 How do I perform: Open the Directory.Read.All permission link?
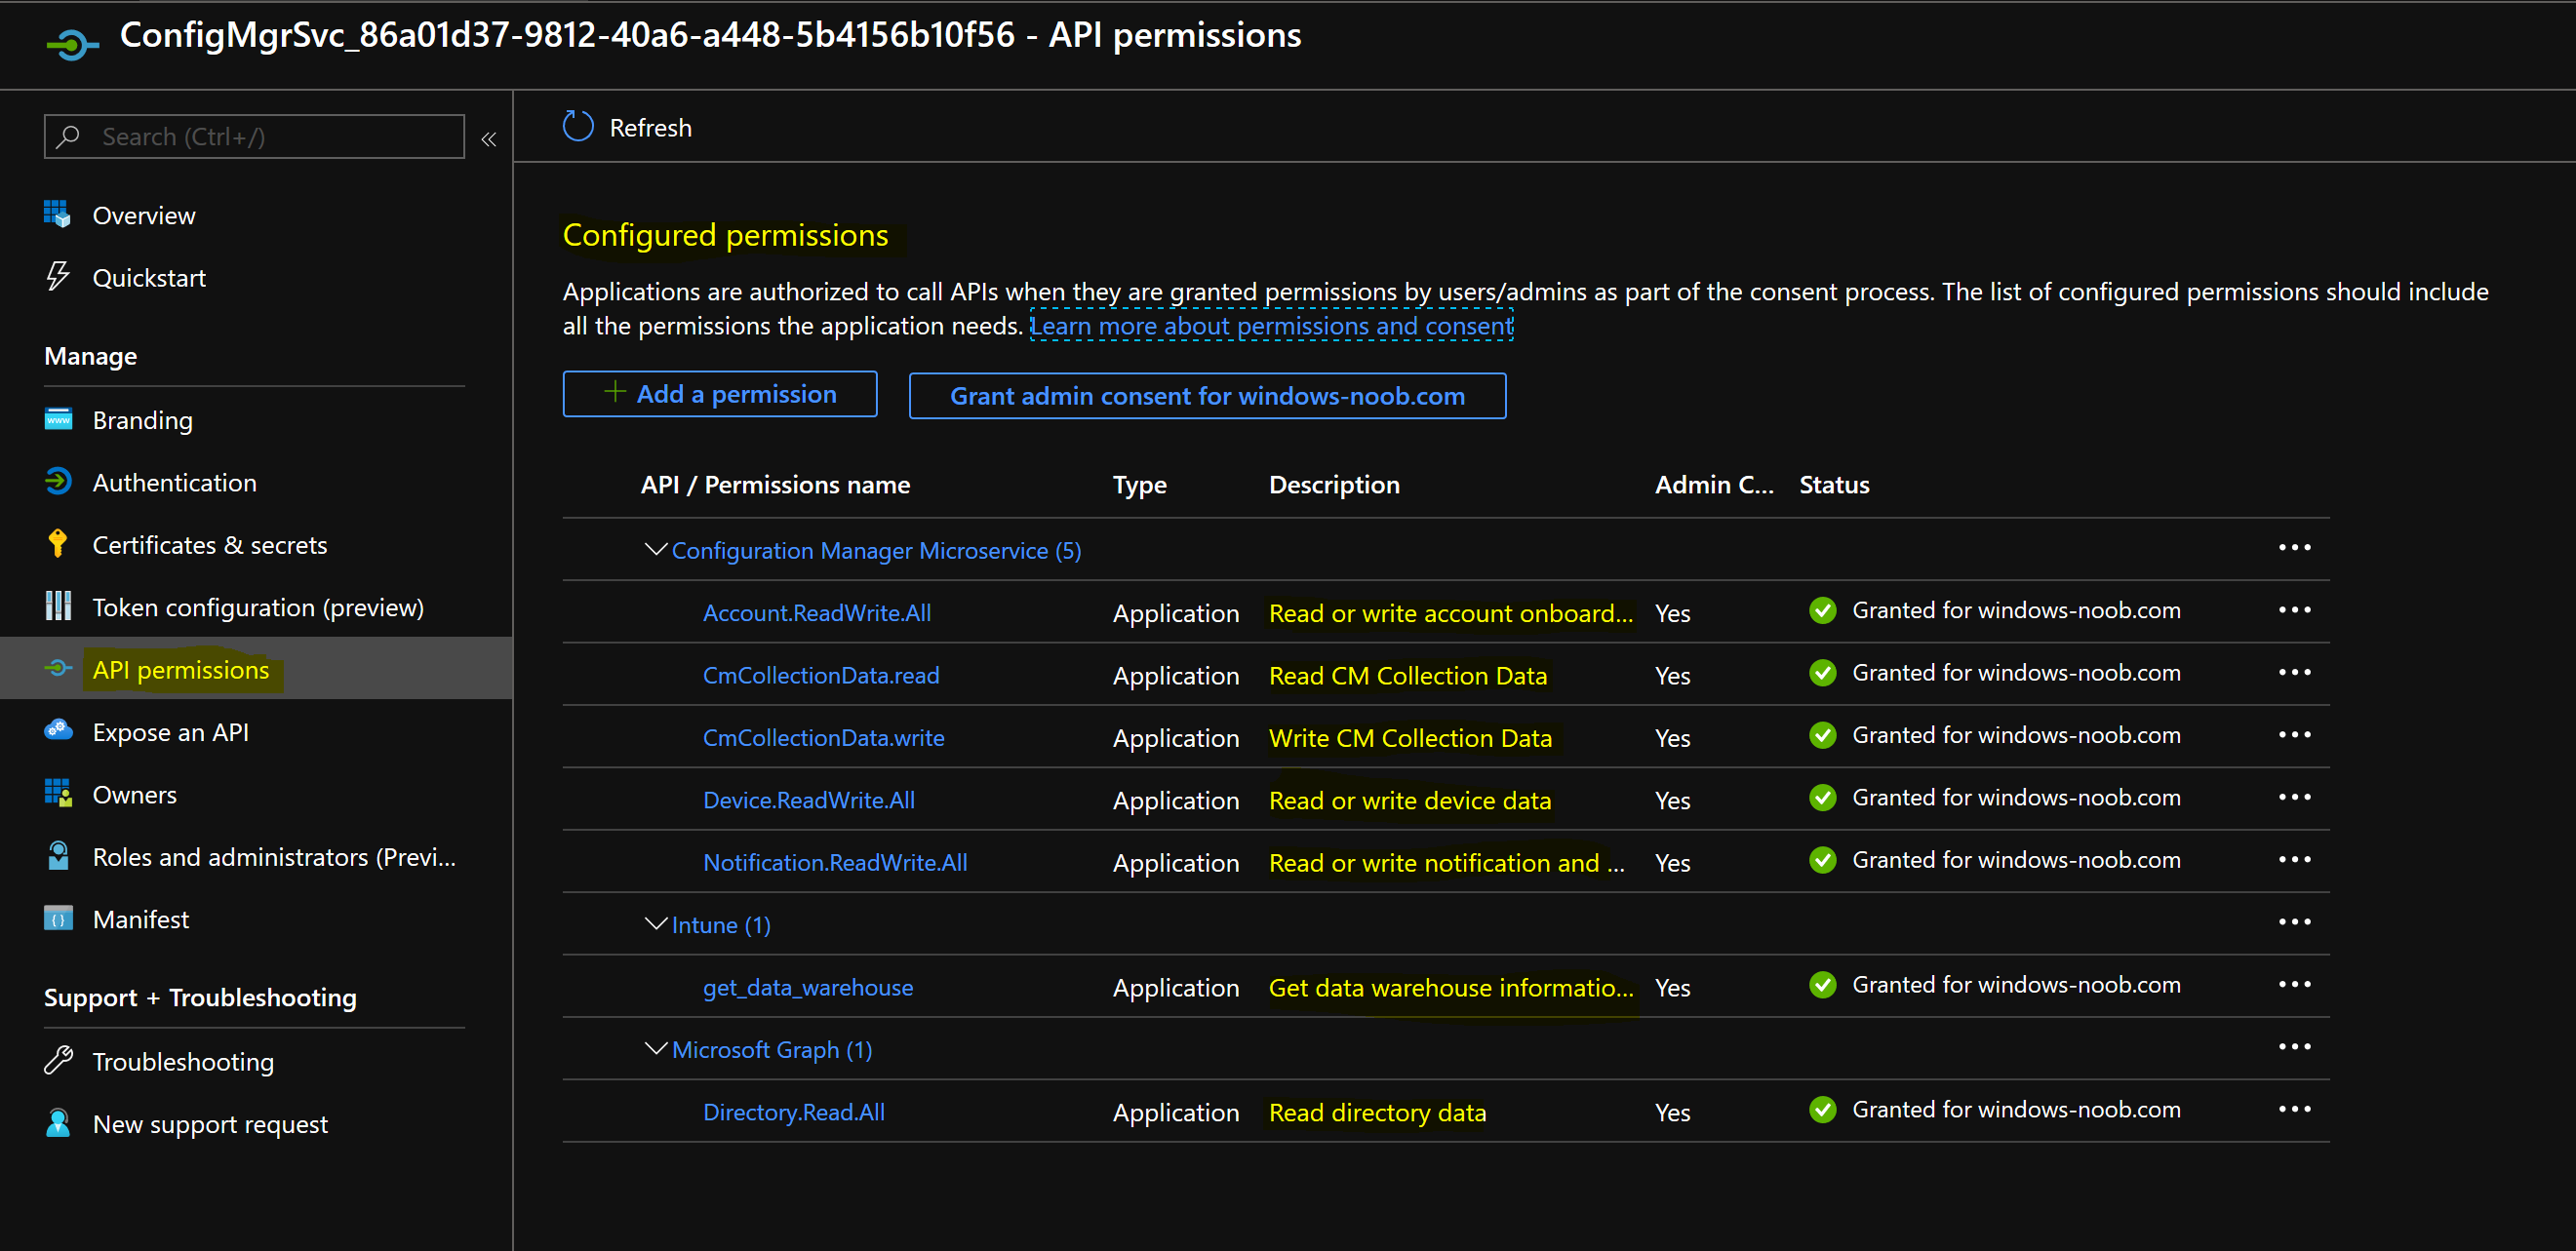click(x=793, y=1112)
